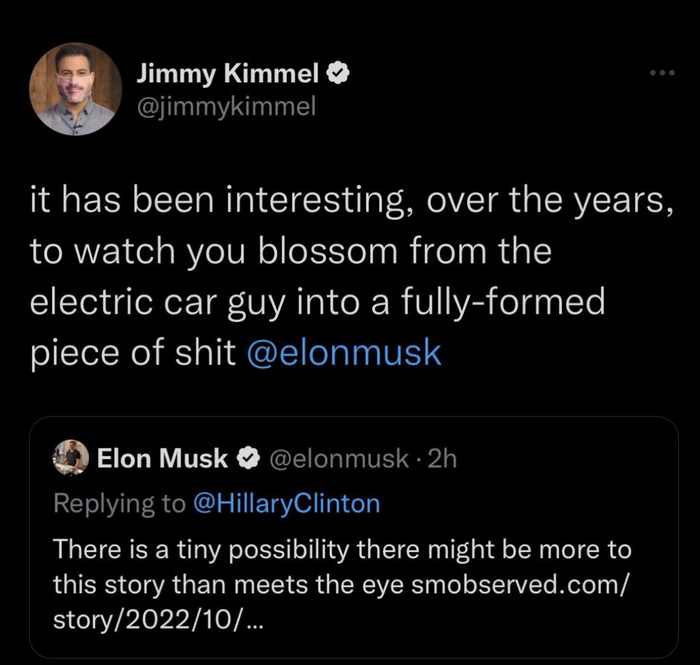This screenshot has height=665, width=700.
Task: Click the "to watch you blossom from the" line
Action: pos(290,251)
